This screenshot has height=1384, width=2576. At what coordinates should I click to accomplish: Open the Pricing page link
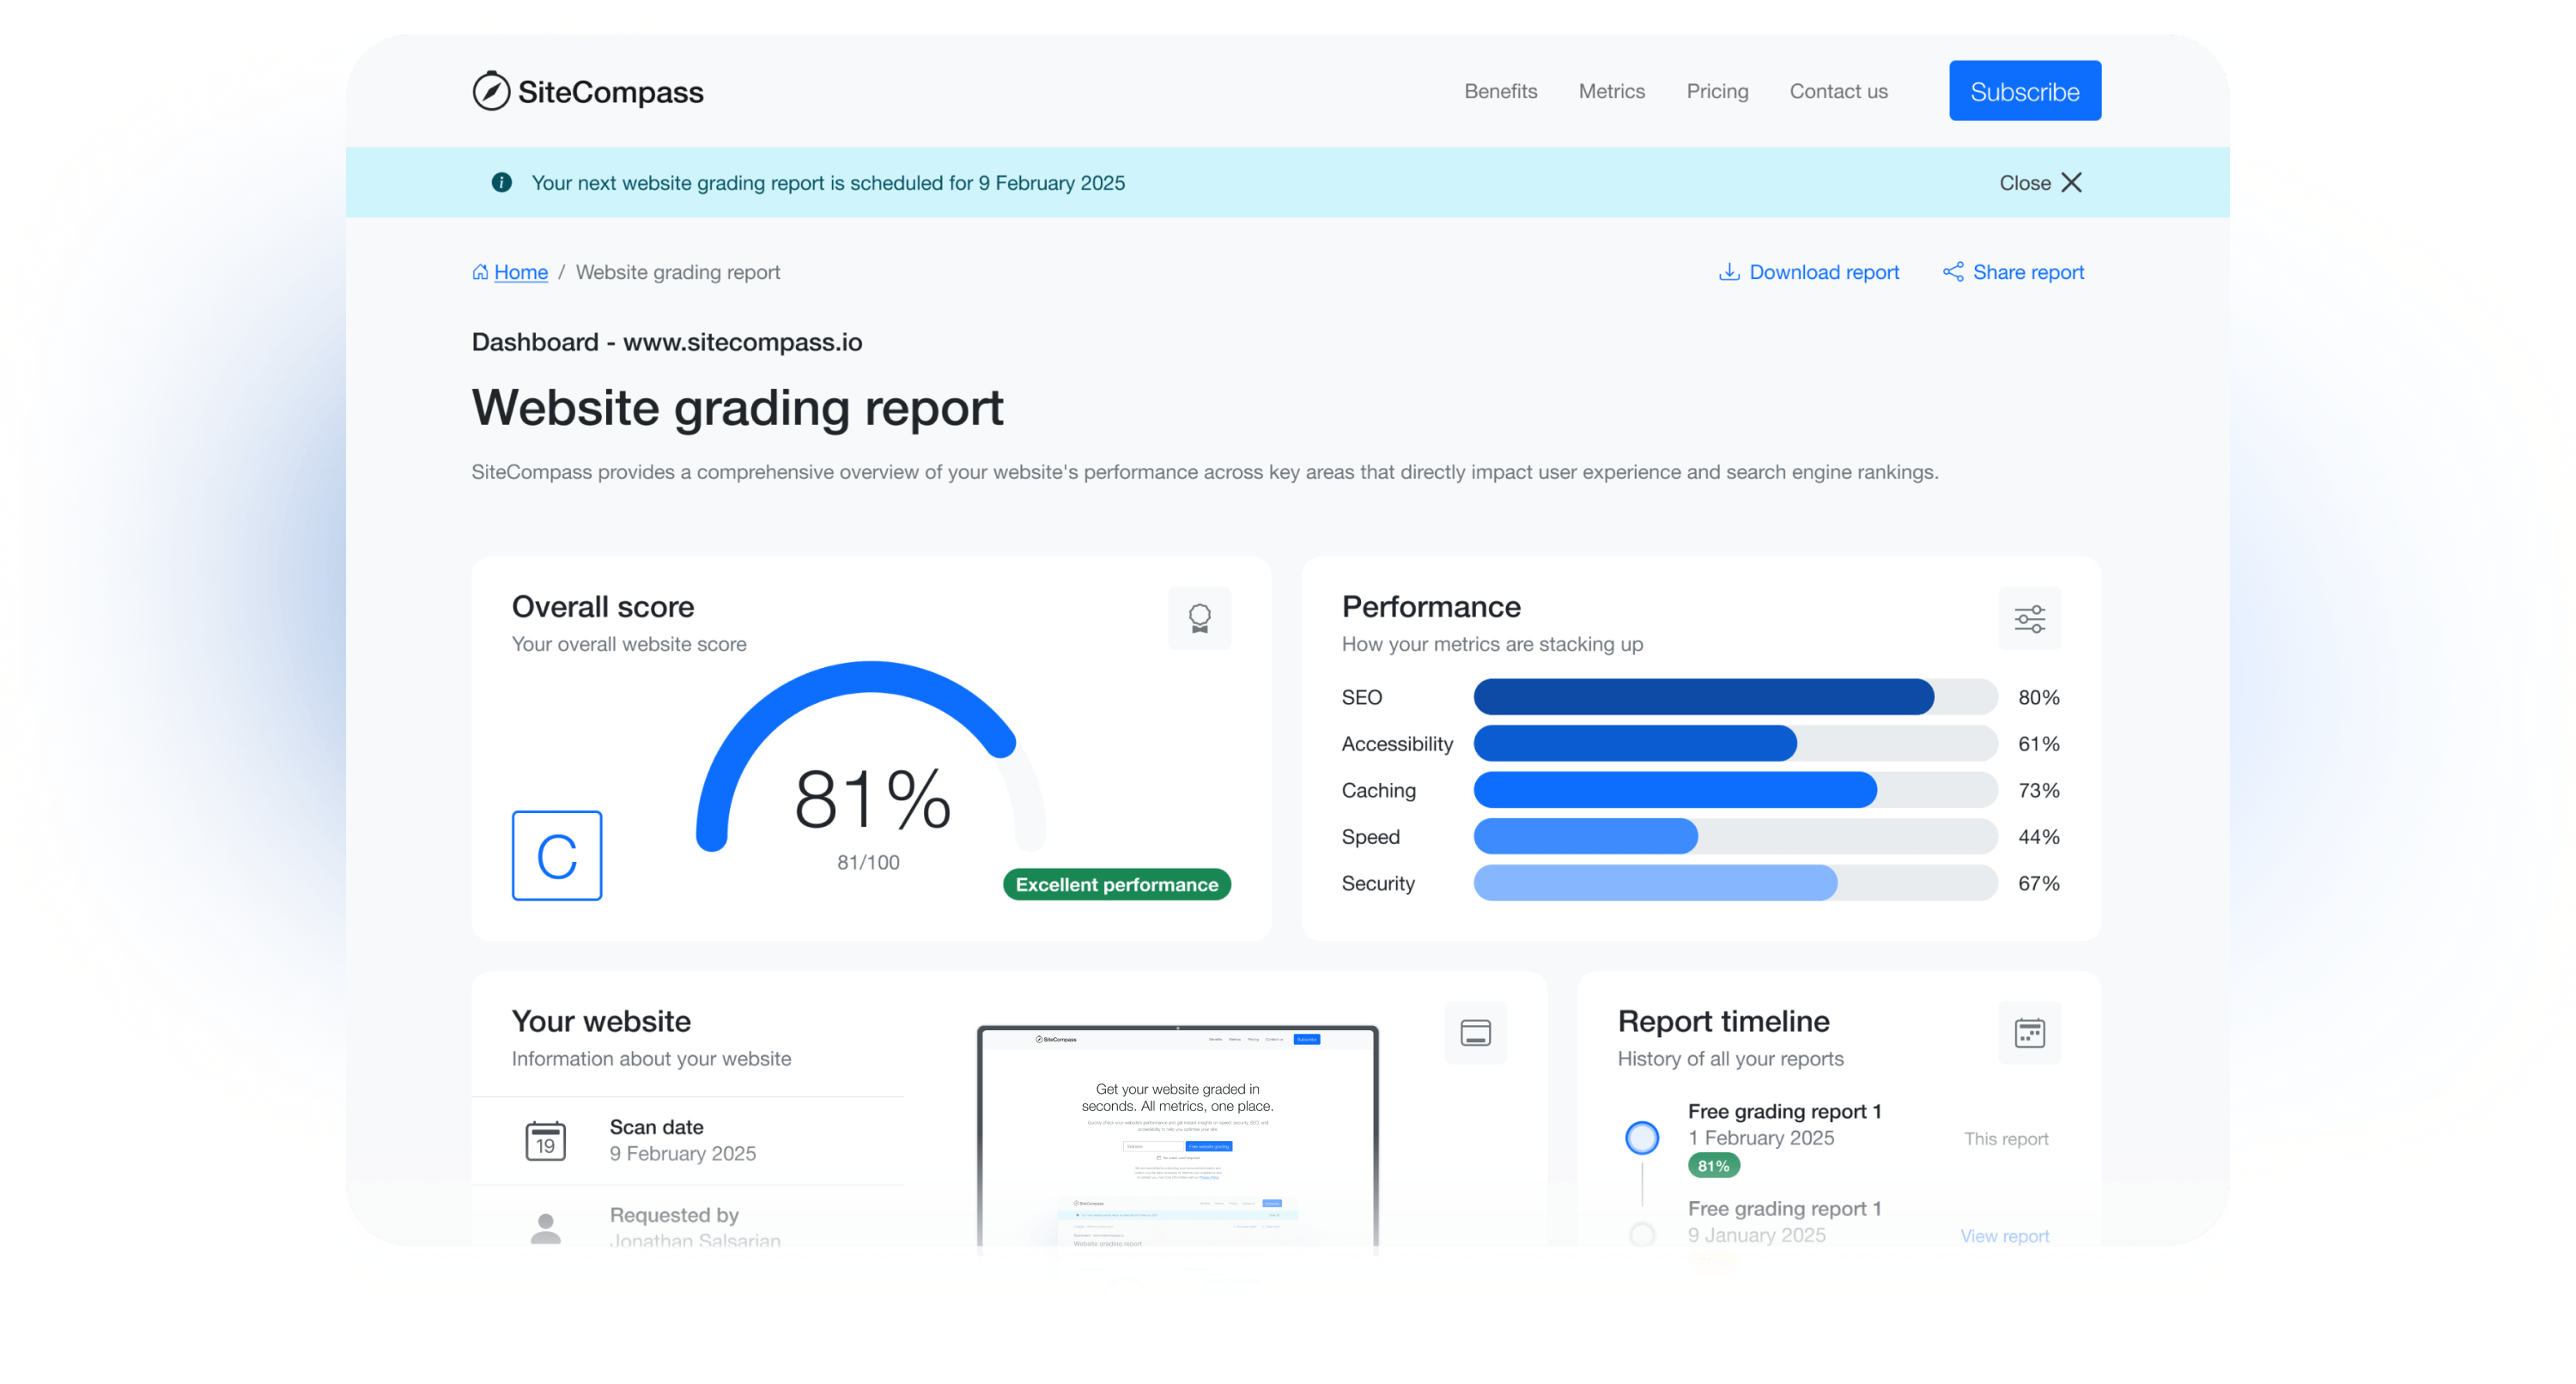[x=1717, y=91]
